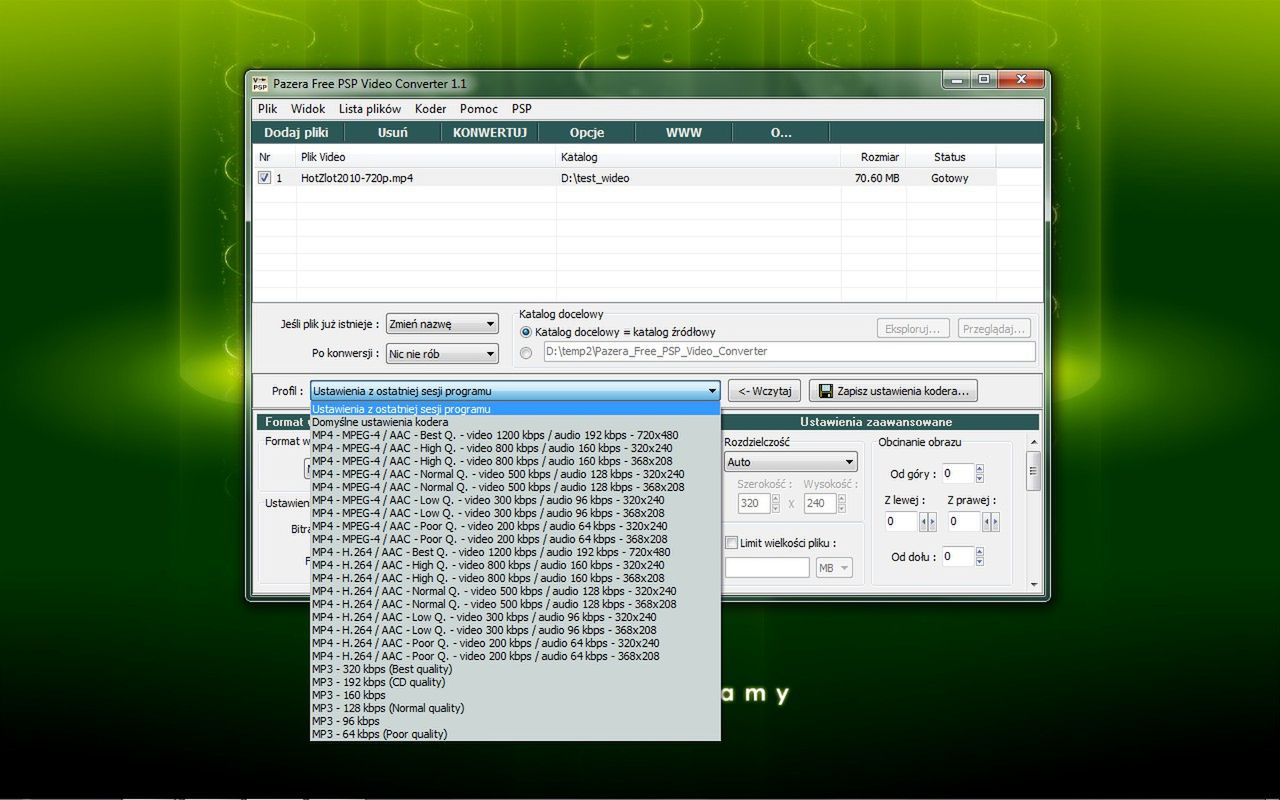The height and width of the screenshot is (800, 1280).
Task: Click the Eksploruj... button
Action: [913, 328]
